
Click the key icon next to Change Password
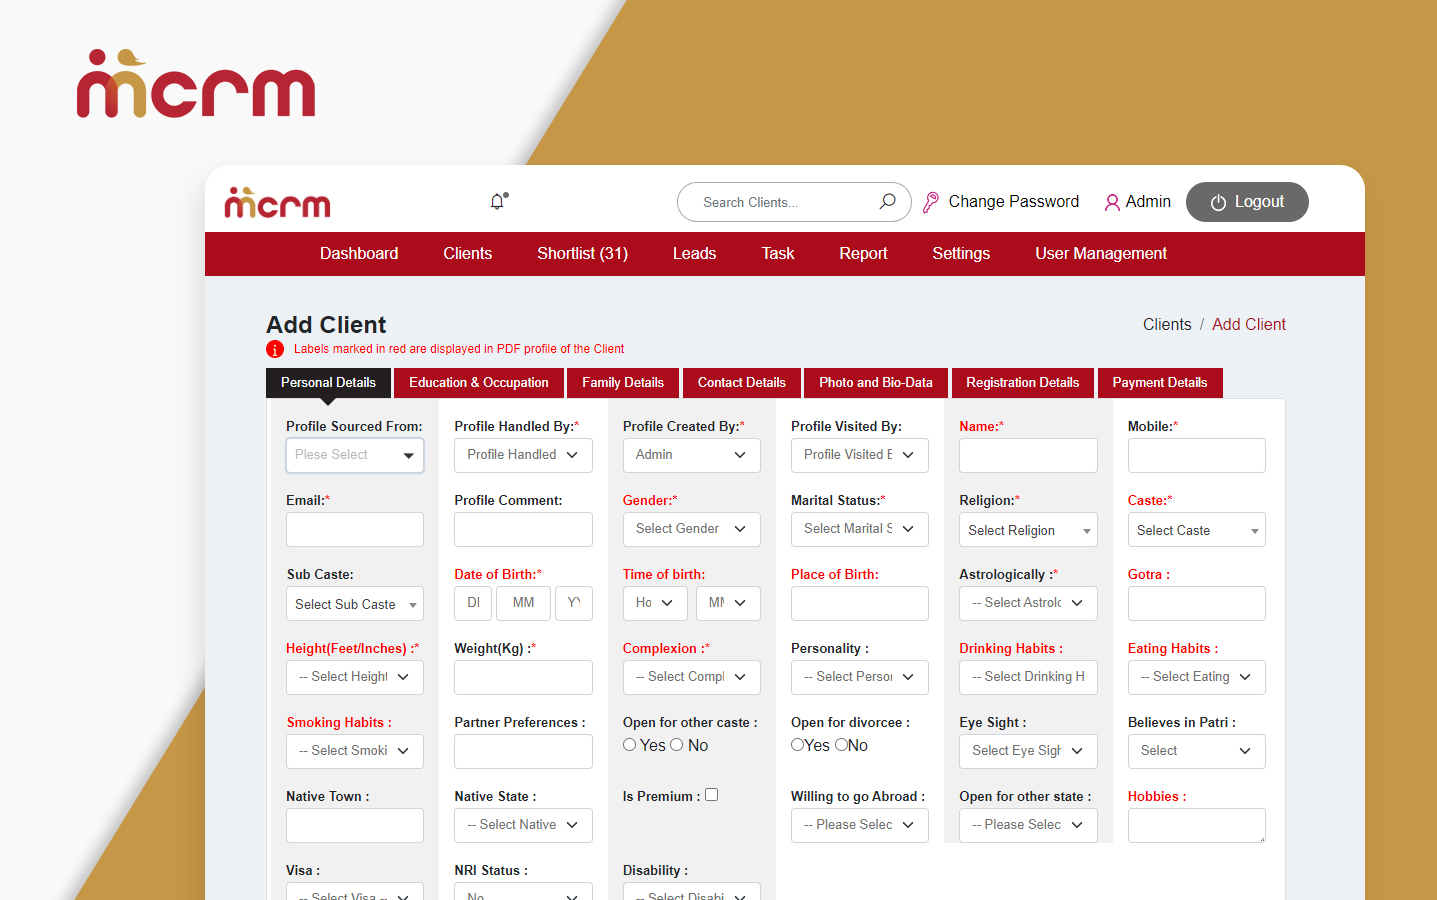tap(932, 201)
